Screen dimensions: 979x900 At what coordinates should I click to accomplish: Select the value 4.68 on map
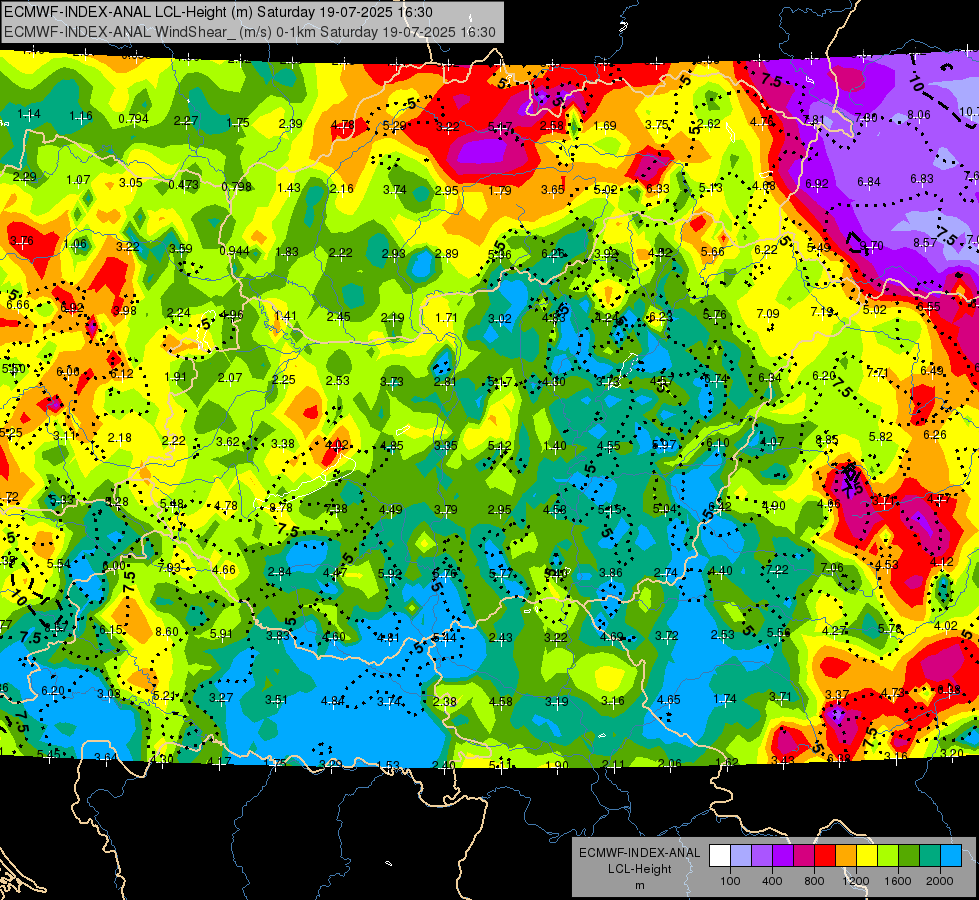coord(764,185)
